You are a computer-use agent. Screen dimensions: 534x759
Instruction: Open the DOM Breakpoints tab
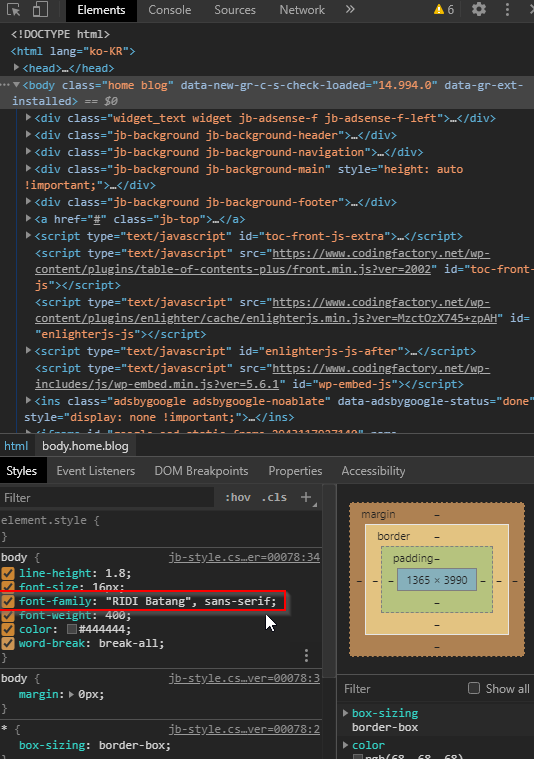pyautogui.click(x=201, y=471)
